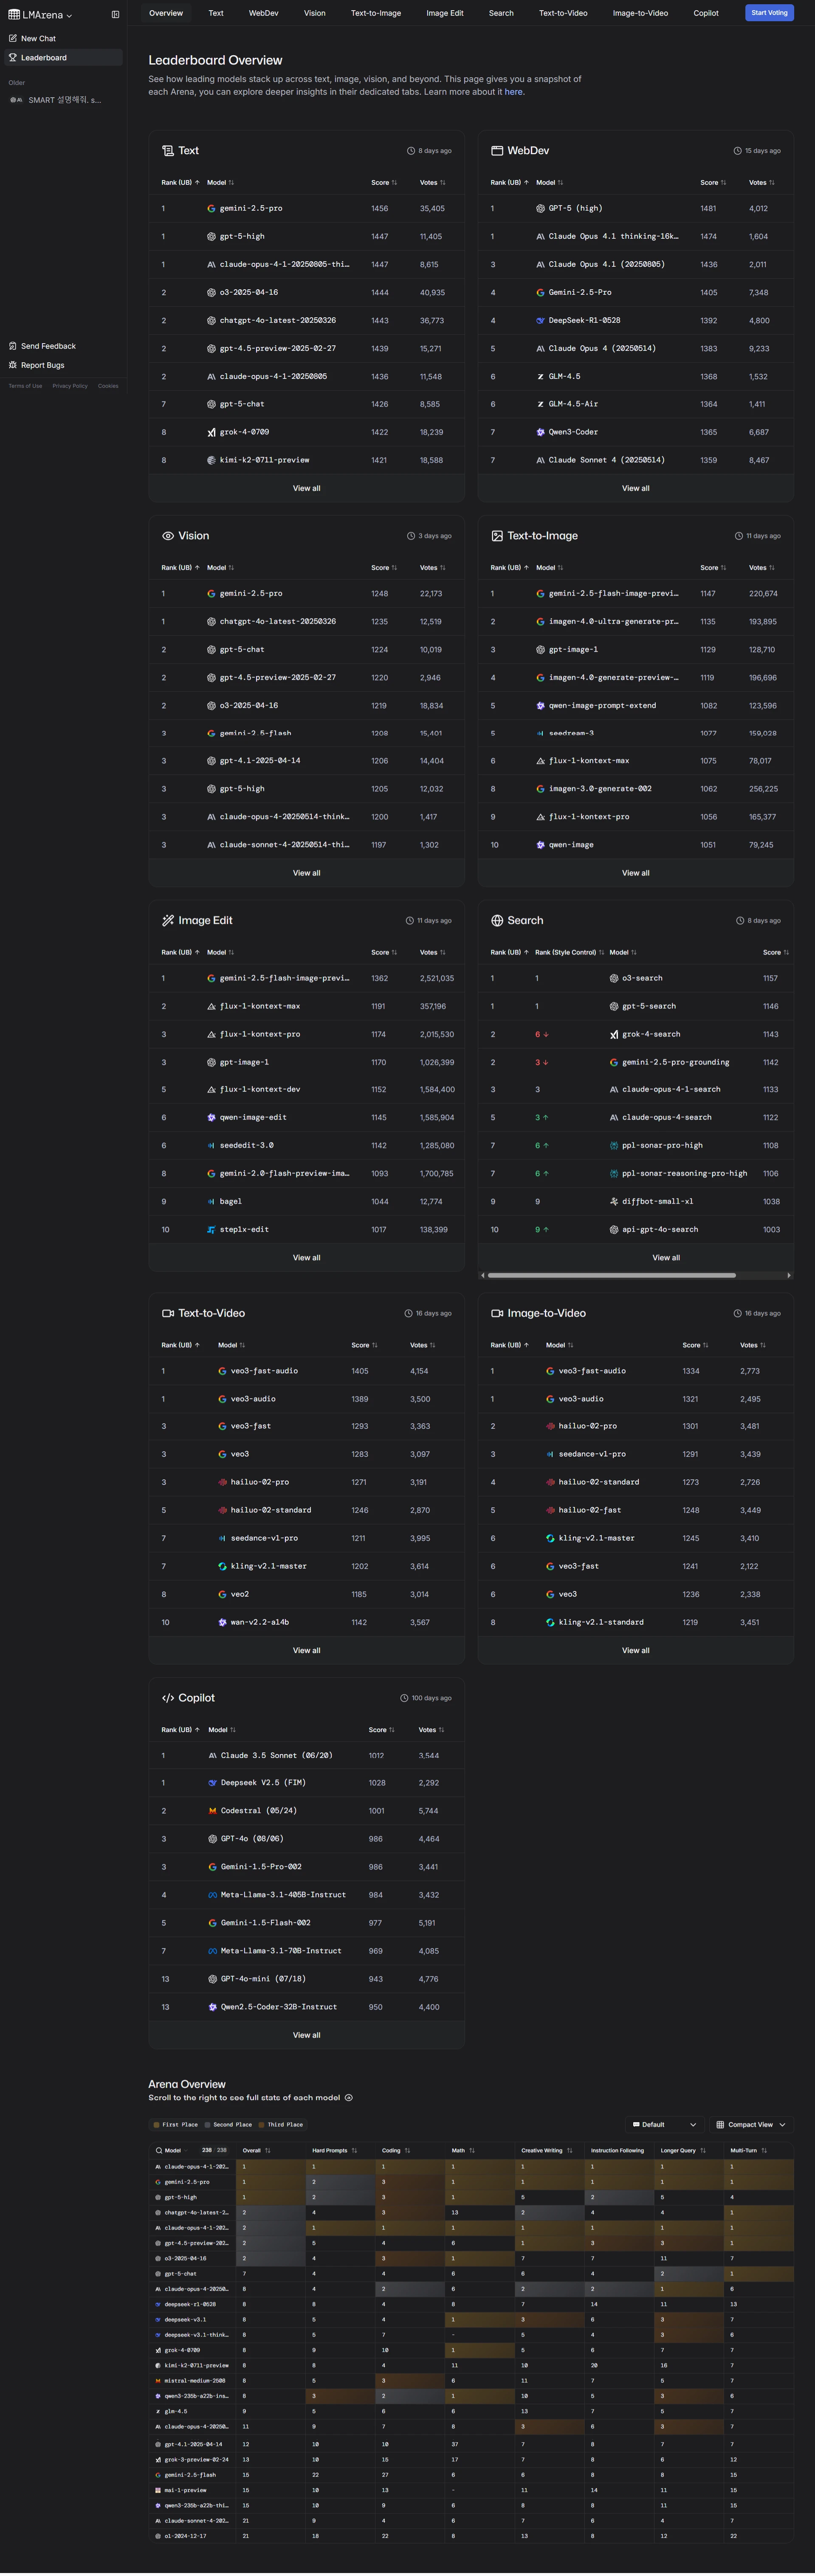Sort Text leaderboard by Votes column
Viewport: 815px width, 2576px height.
click(x=432, y=183)
